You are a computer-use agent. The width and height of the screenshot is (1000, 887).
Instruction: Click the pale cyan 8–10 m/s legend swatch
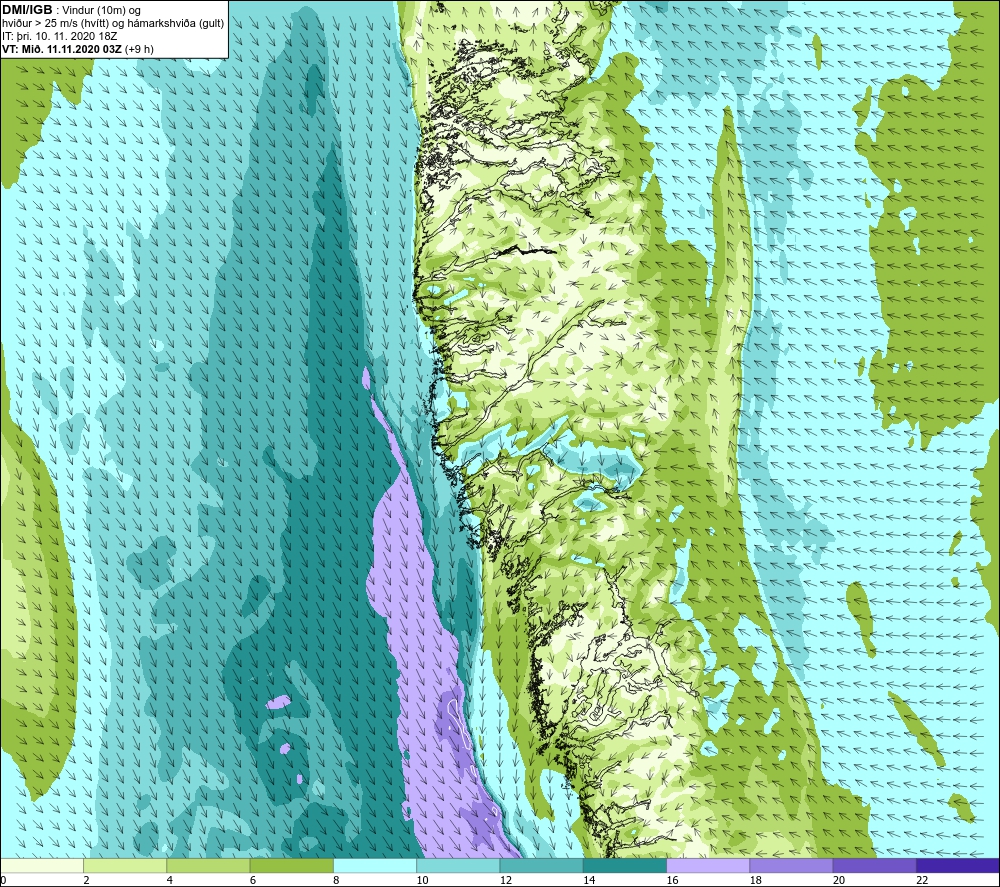point(375,865)
